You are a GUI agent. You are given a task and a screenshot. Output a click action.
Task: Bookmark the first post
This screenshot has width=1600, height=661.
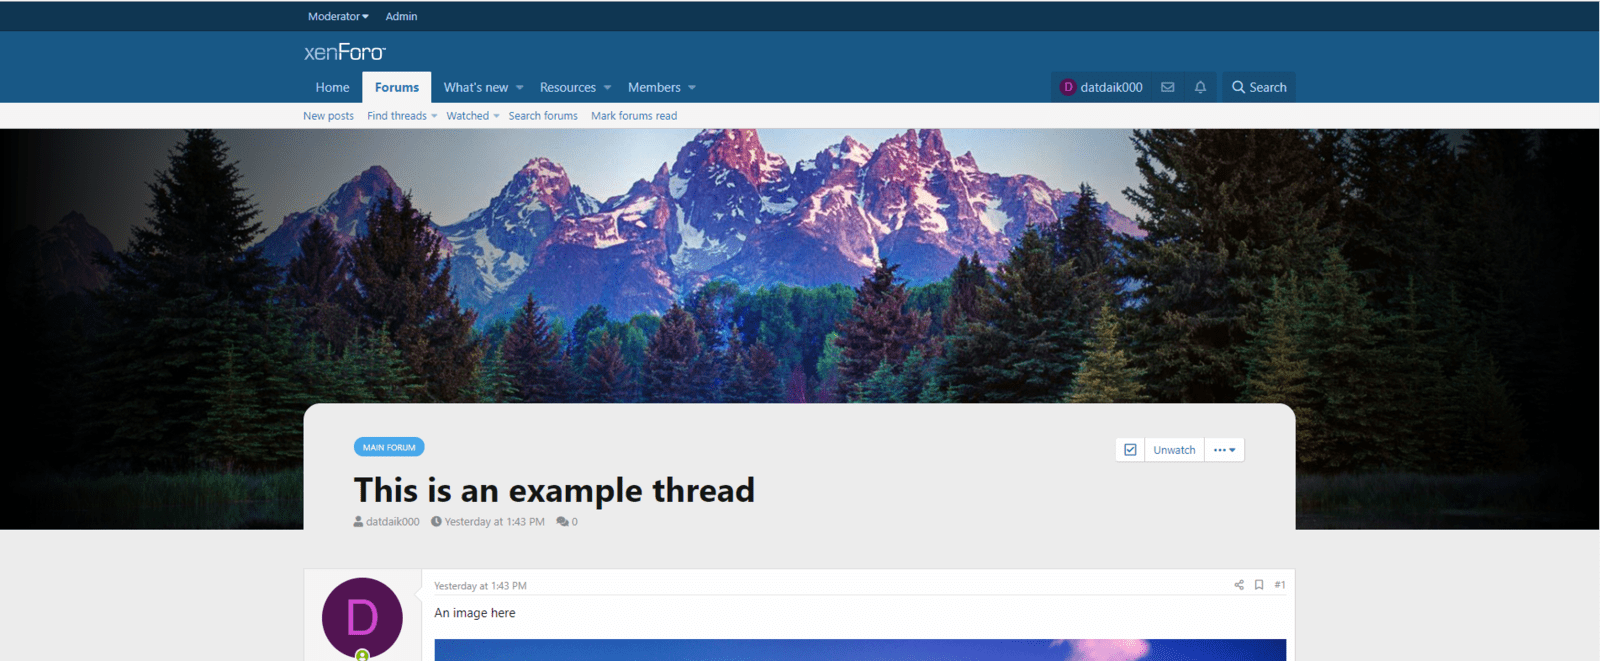[x=1259, y=585]
